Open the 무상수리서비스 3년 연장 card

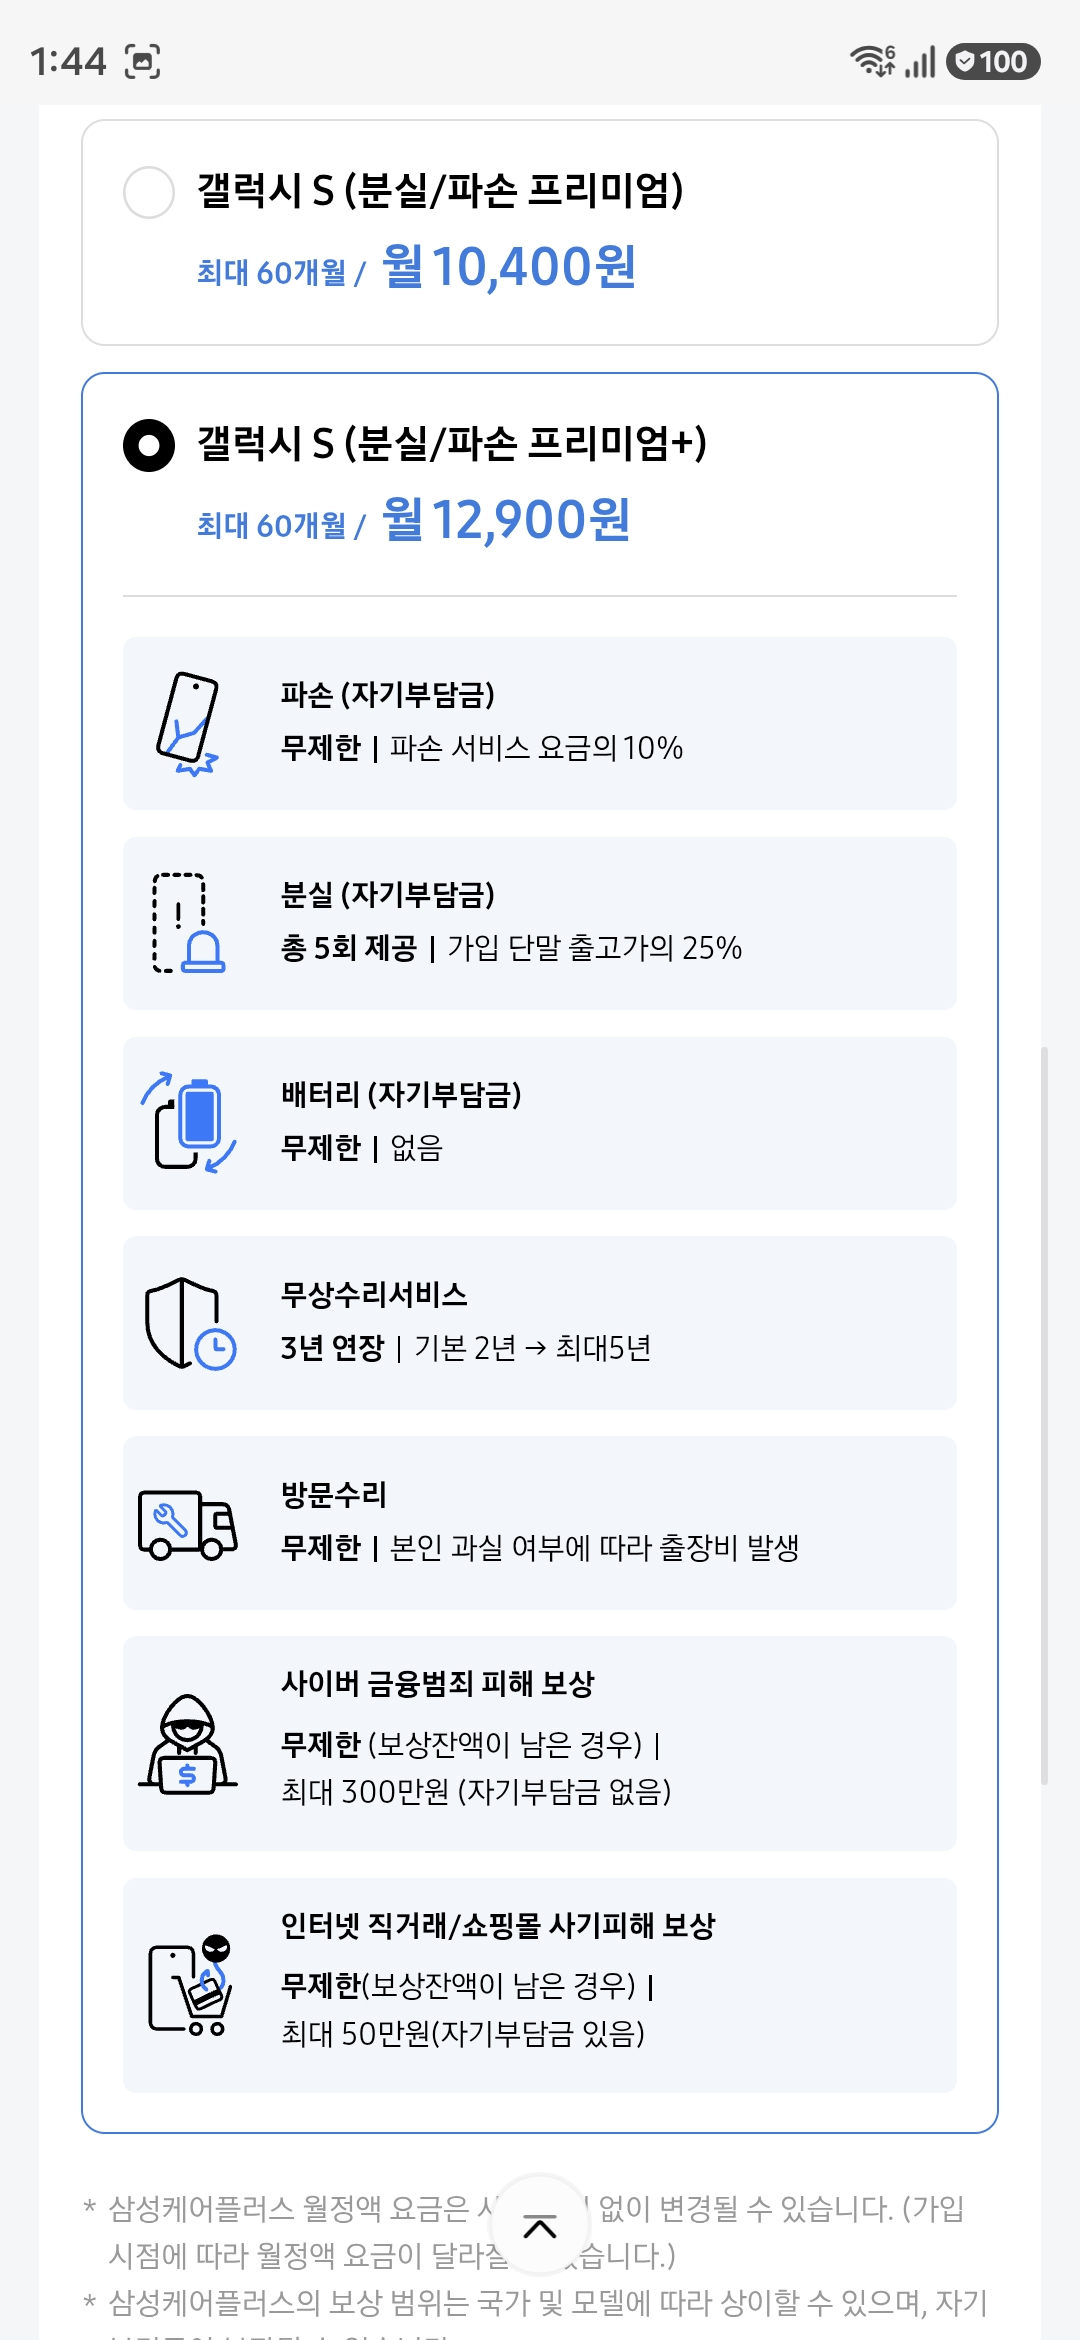[x=540, y=1323]
